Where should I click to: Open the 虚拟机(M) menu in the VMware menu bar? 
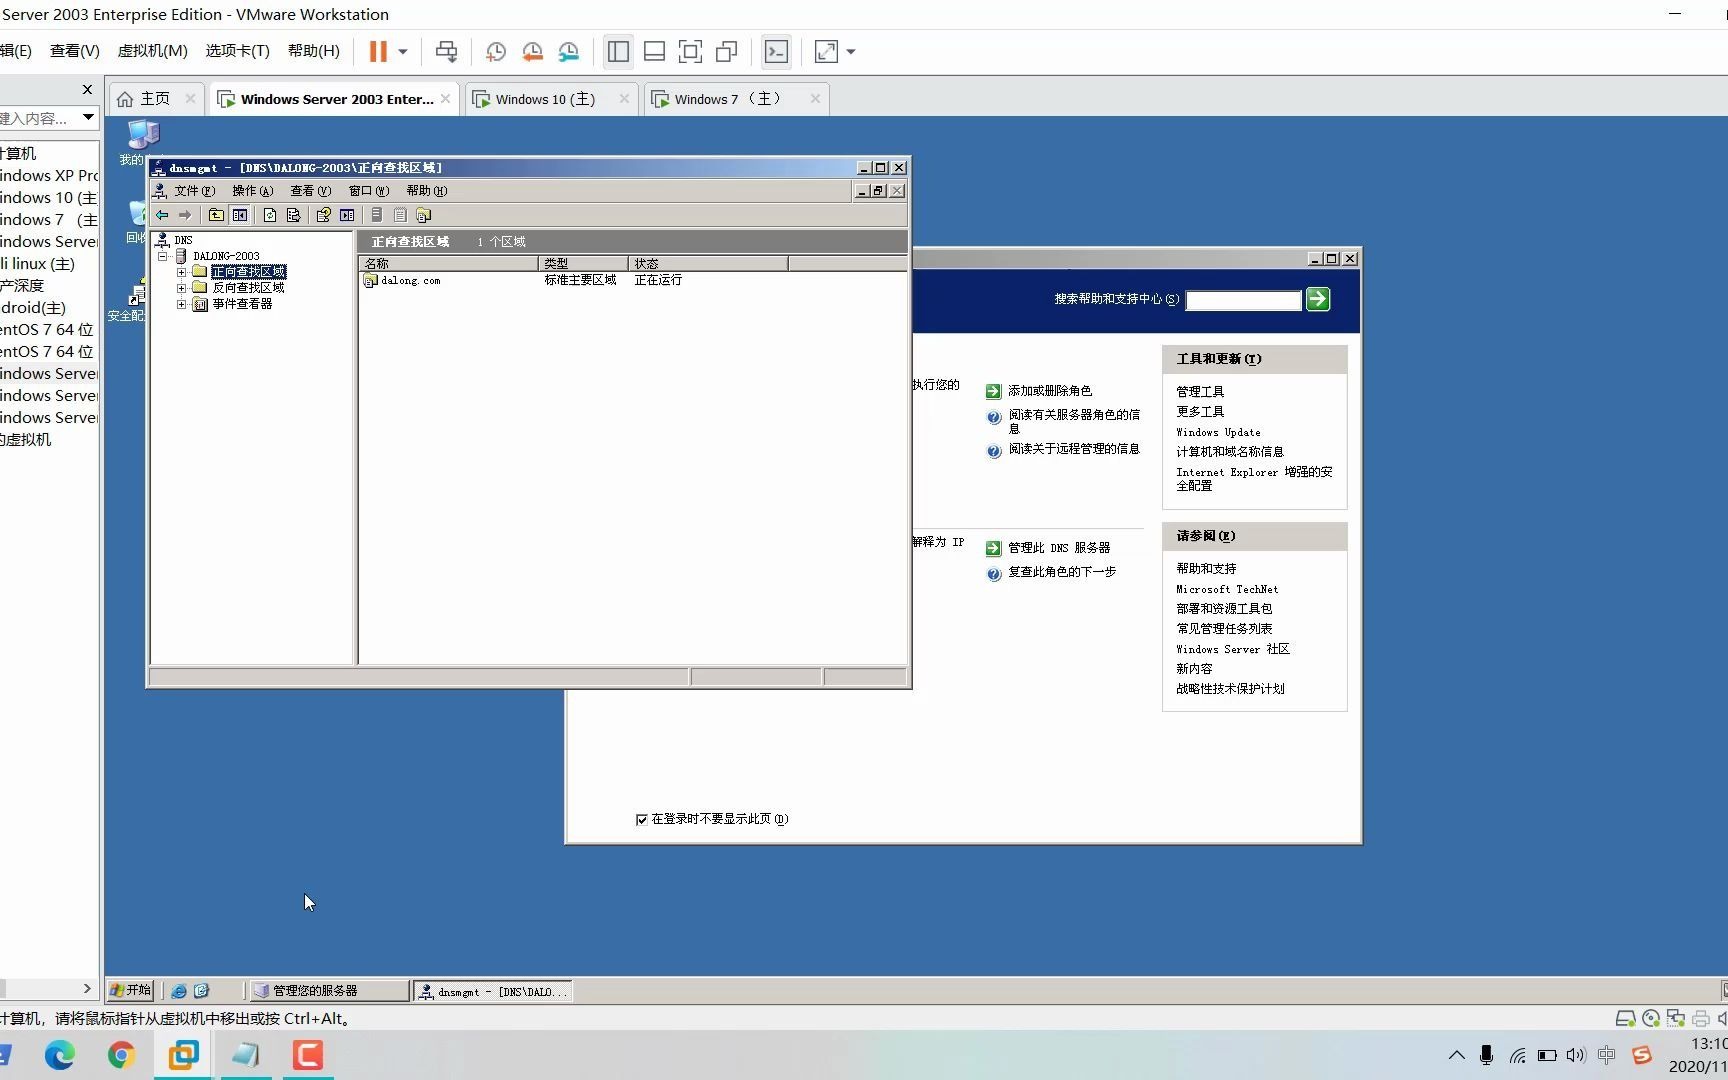pos(152,51)
